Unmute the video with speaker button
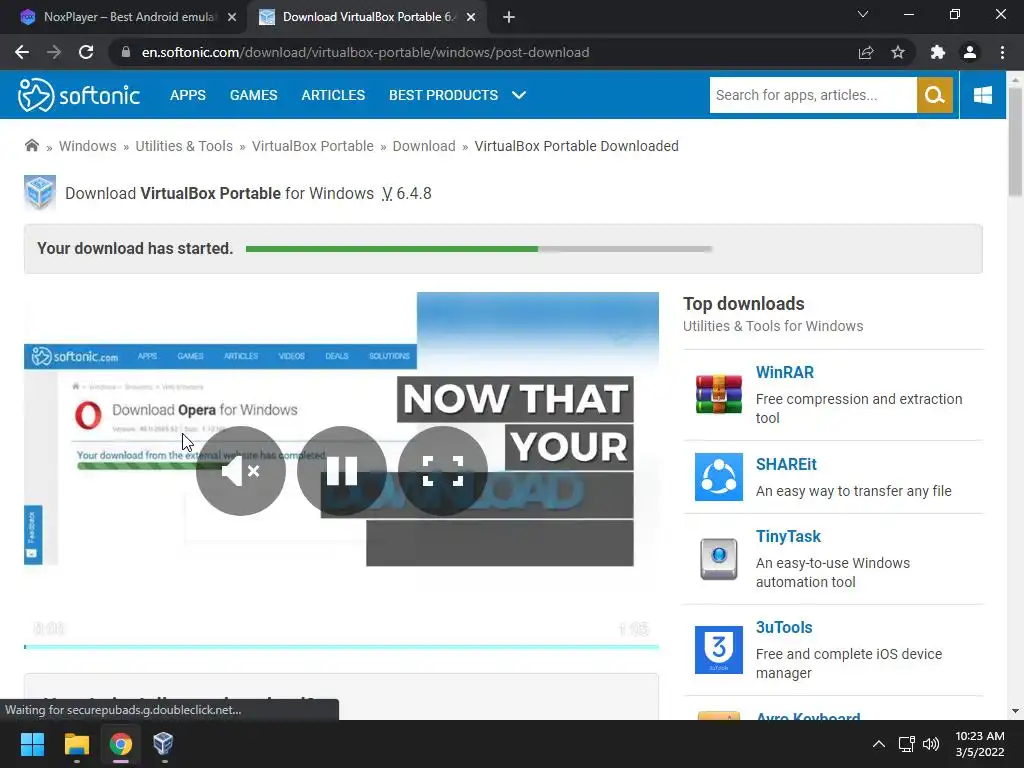The height and width of the screenshot is (768, 1024). click(x=240, y=471)
